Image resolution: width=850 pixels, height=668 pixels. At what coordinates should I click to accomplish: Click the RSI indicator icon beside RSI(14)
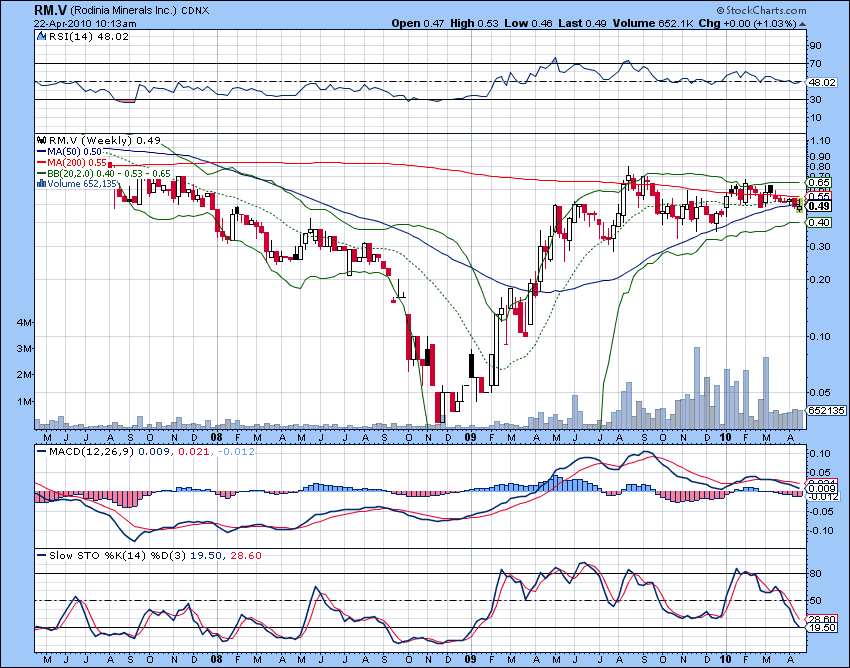pos(42,36)
